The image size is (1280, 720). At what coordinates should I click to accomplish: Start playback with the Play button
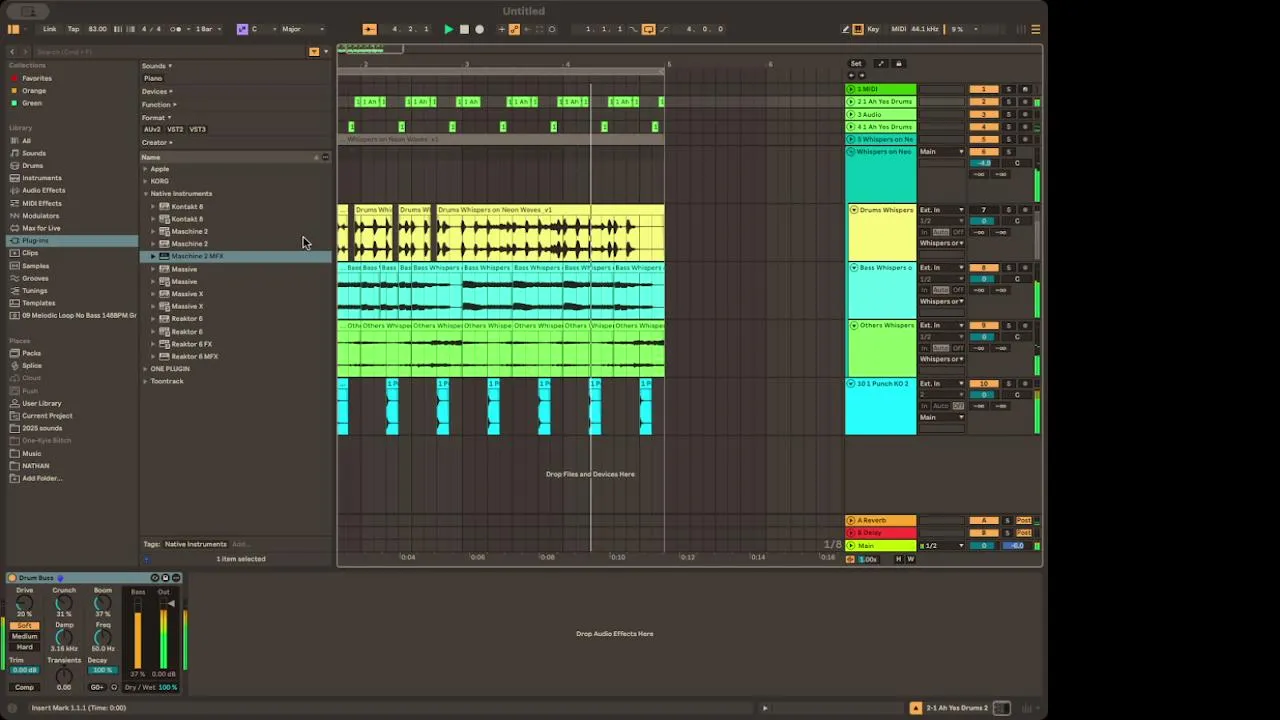[448, 29]
